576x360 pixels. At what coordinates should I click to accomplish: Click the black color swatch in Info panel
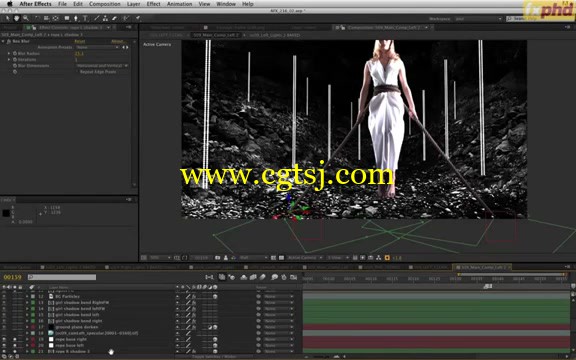pos(6,213)
